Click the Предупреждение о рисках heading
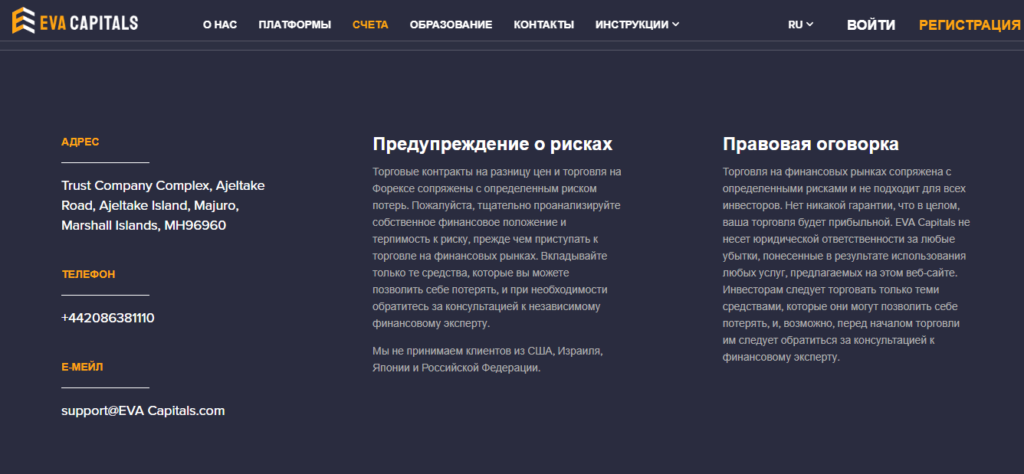The image size is (1024, 474). coord(492,144)
